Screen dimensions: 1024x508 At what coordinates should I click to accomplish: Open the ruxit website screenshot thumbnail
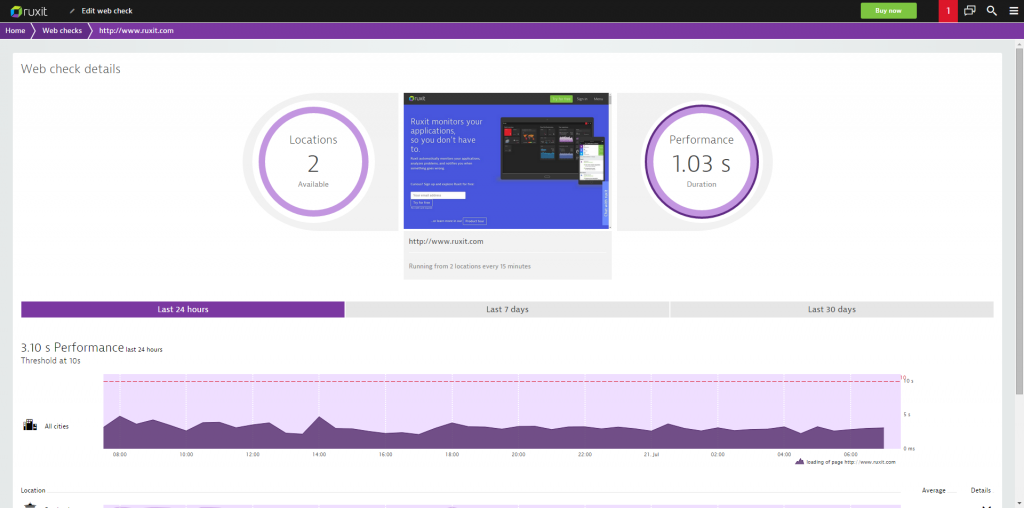point(507,161)
